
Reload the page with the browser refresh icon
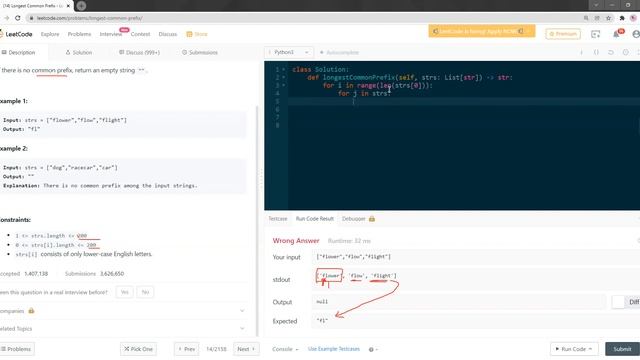(18, 18)
